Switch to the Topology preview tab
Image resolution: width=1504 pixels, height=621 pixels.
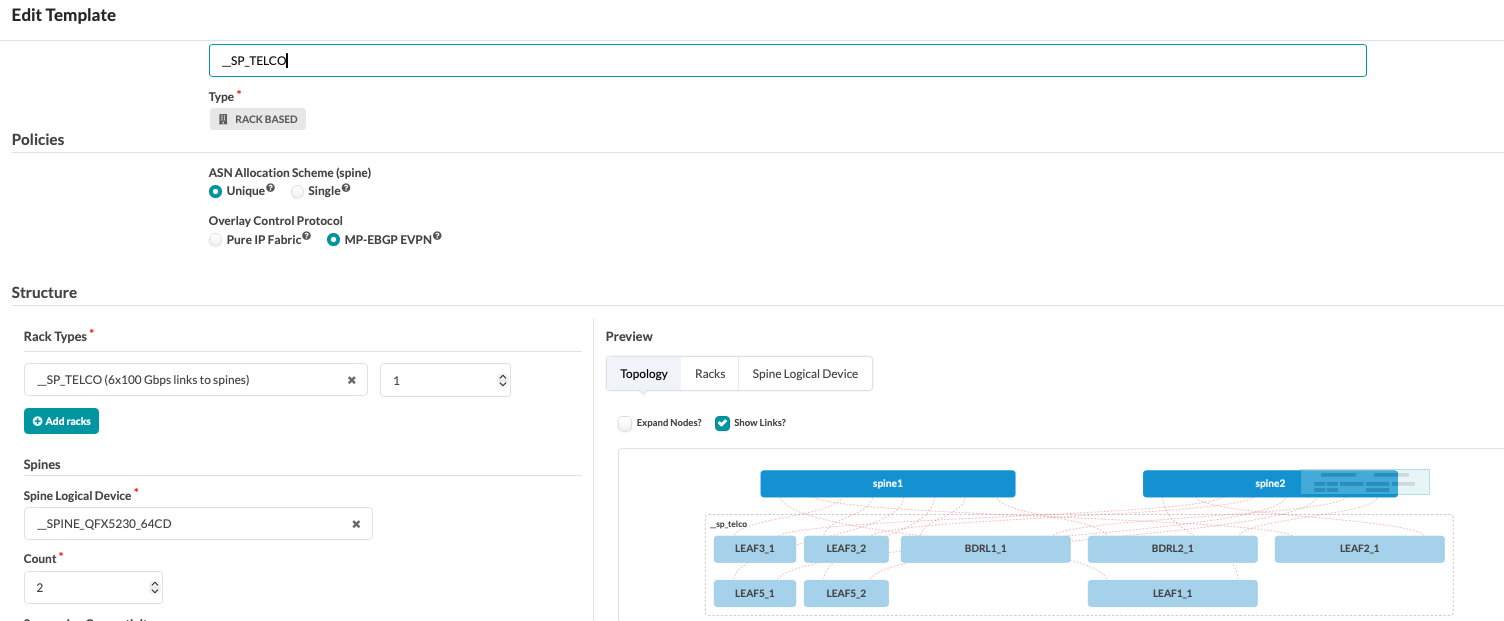[x=644, y=373]
